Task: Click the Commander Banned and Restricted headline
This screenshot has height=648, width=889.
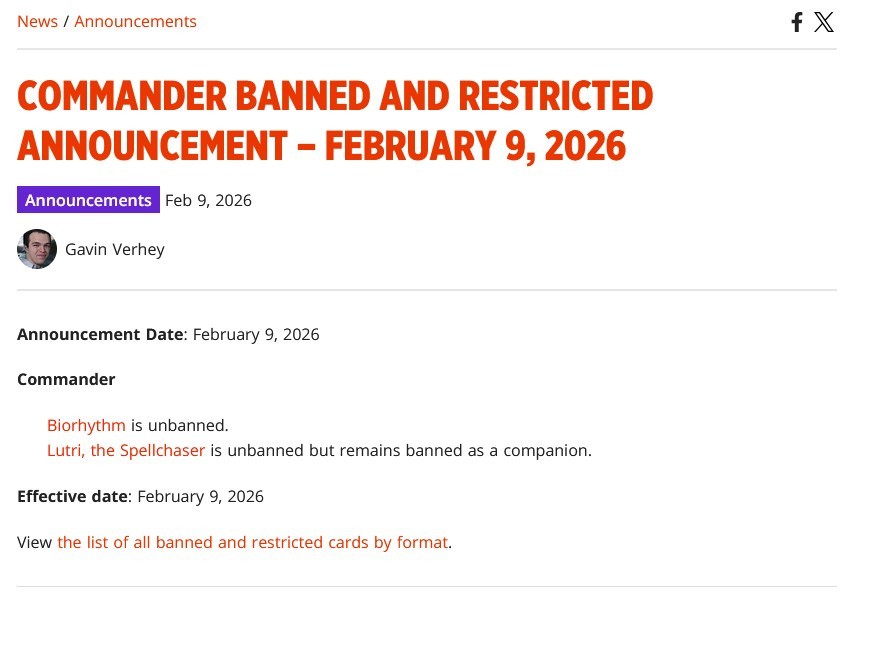Action: coord(335,121)
